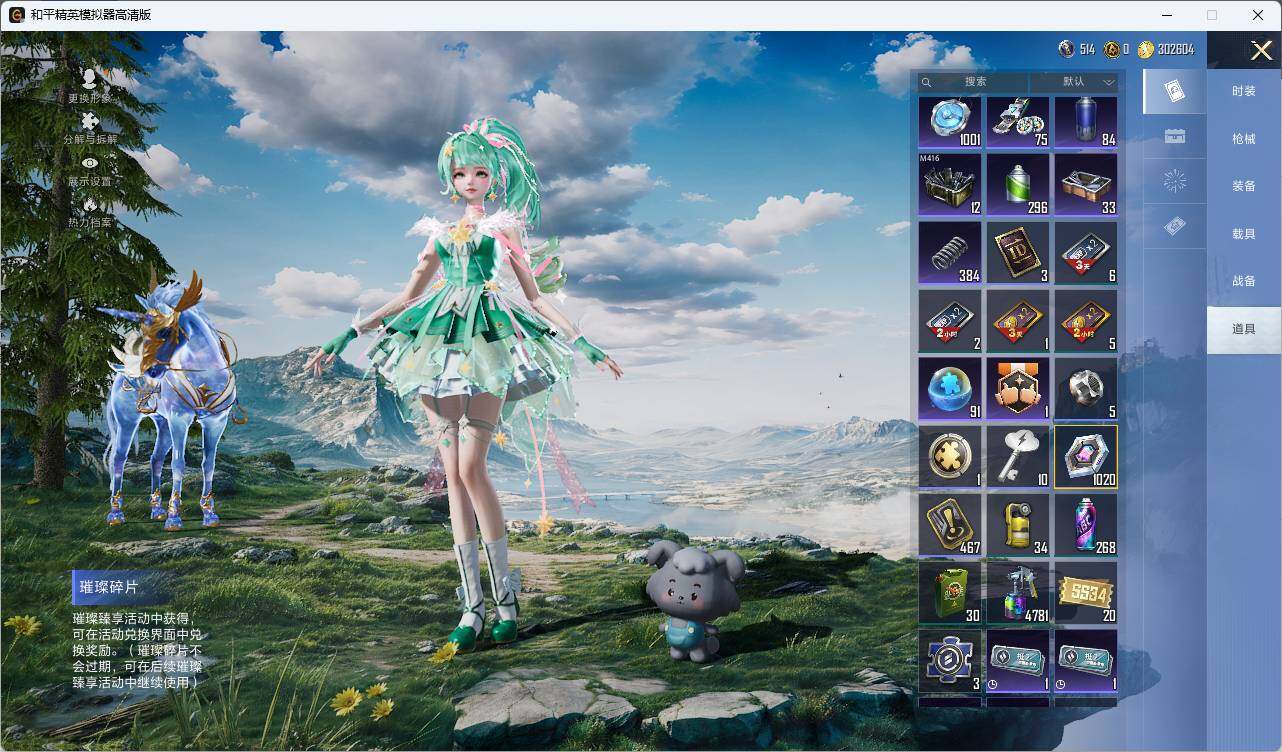Select the 璀璨碎片 item with count 1020
The width and height of the screenshot is (1282, 752).
1086,456
